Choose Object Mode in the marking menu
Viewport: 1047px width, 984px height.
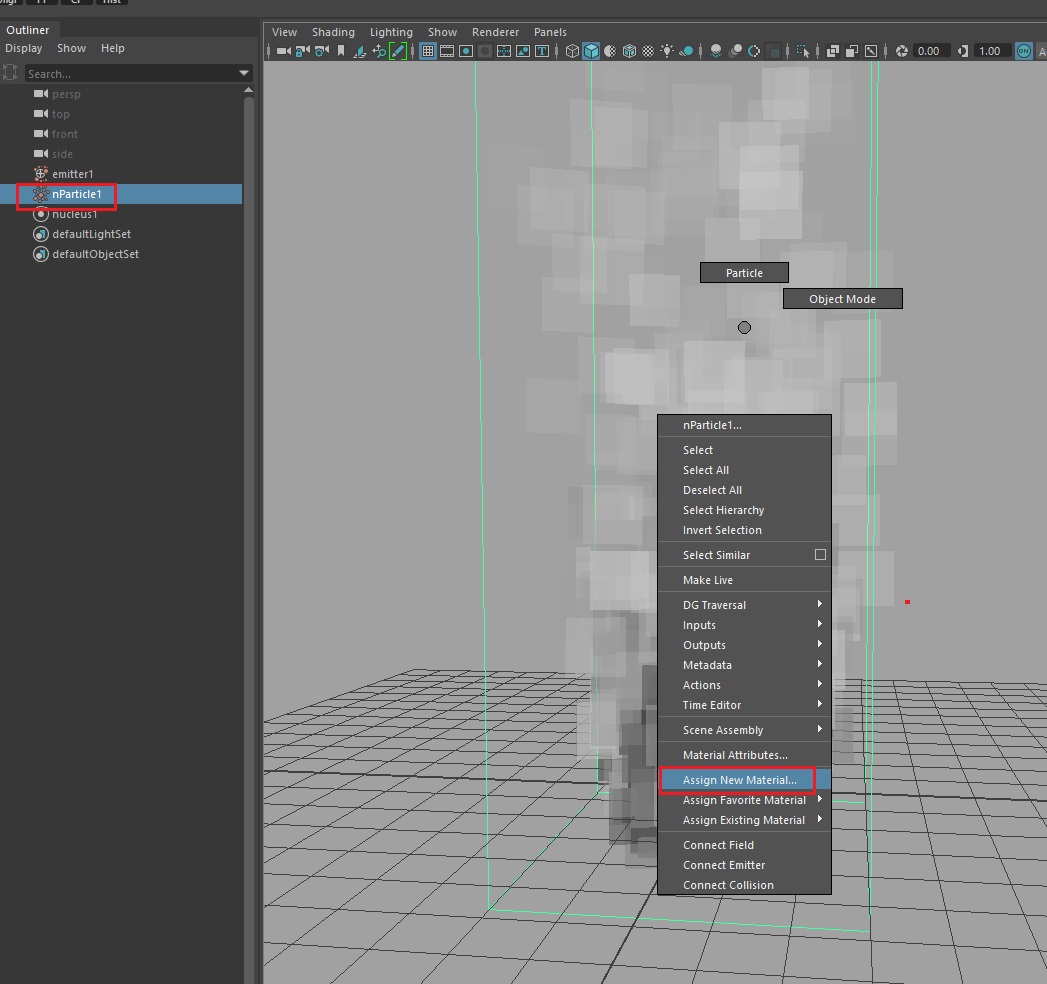click(843, 298)
